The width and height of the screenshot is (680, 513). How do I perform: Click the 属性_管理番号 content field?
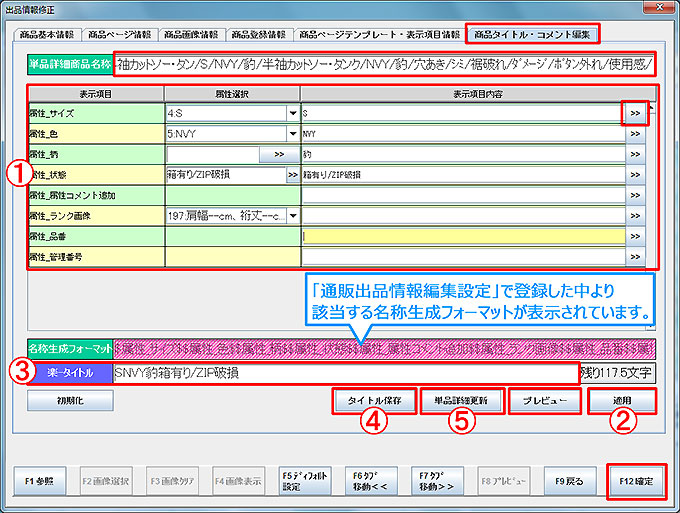pos(463,257)
